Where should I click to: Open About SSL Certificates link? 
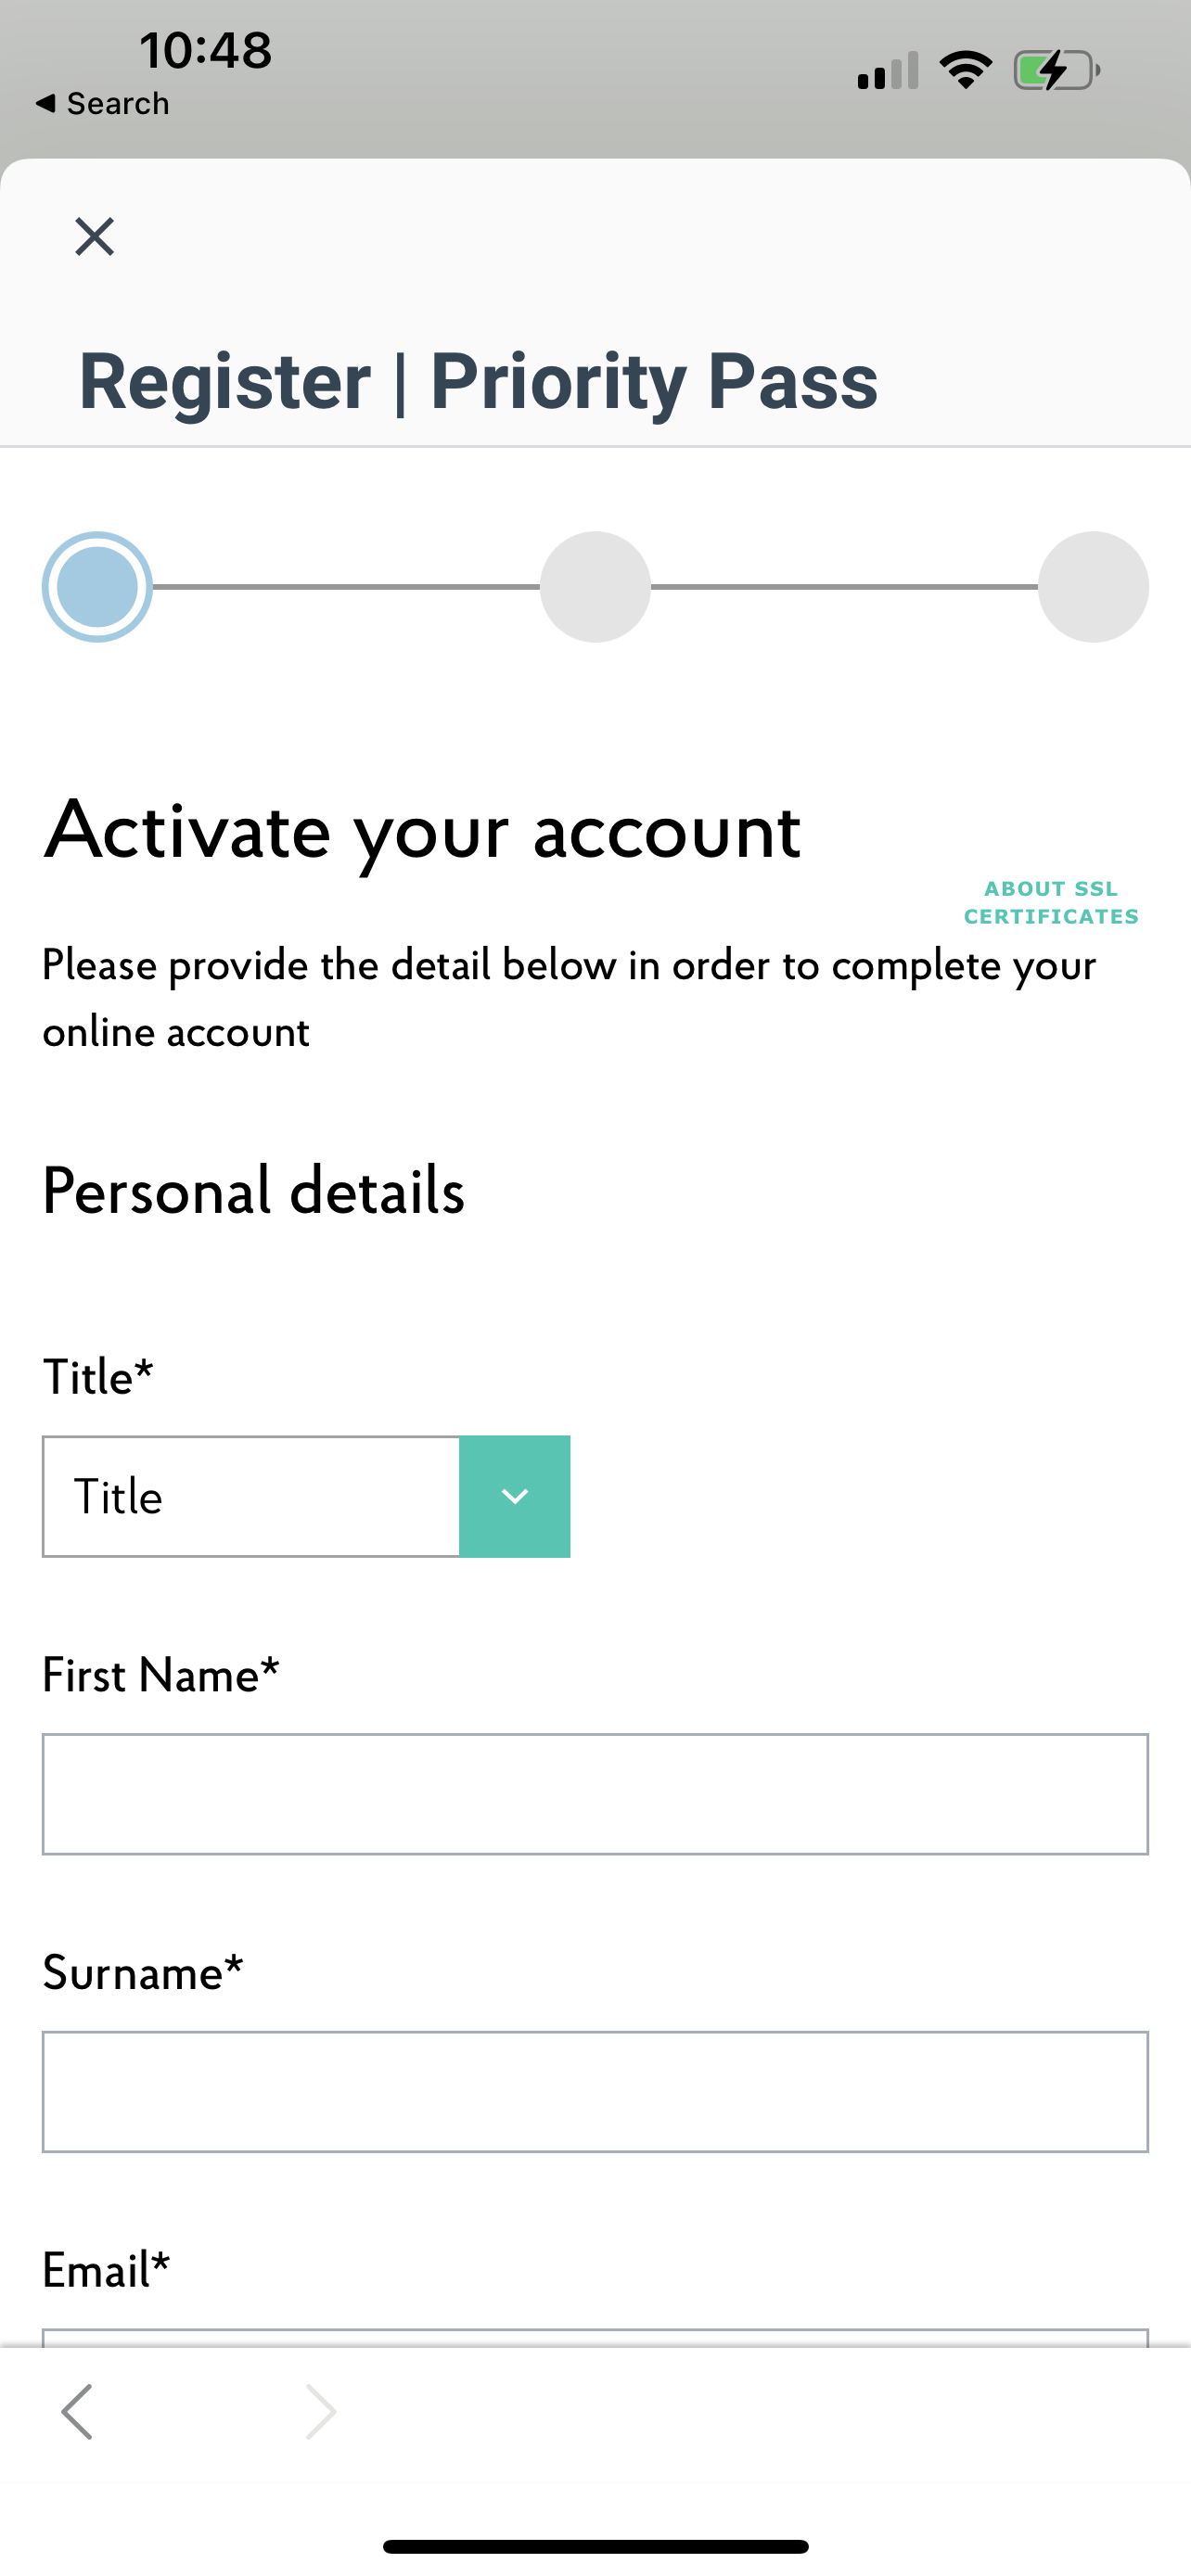point(1051,902)
